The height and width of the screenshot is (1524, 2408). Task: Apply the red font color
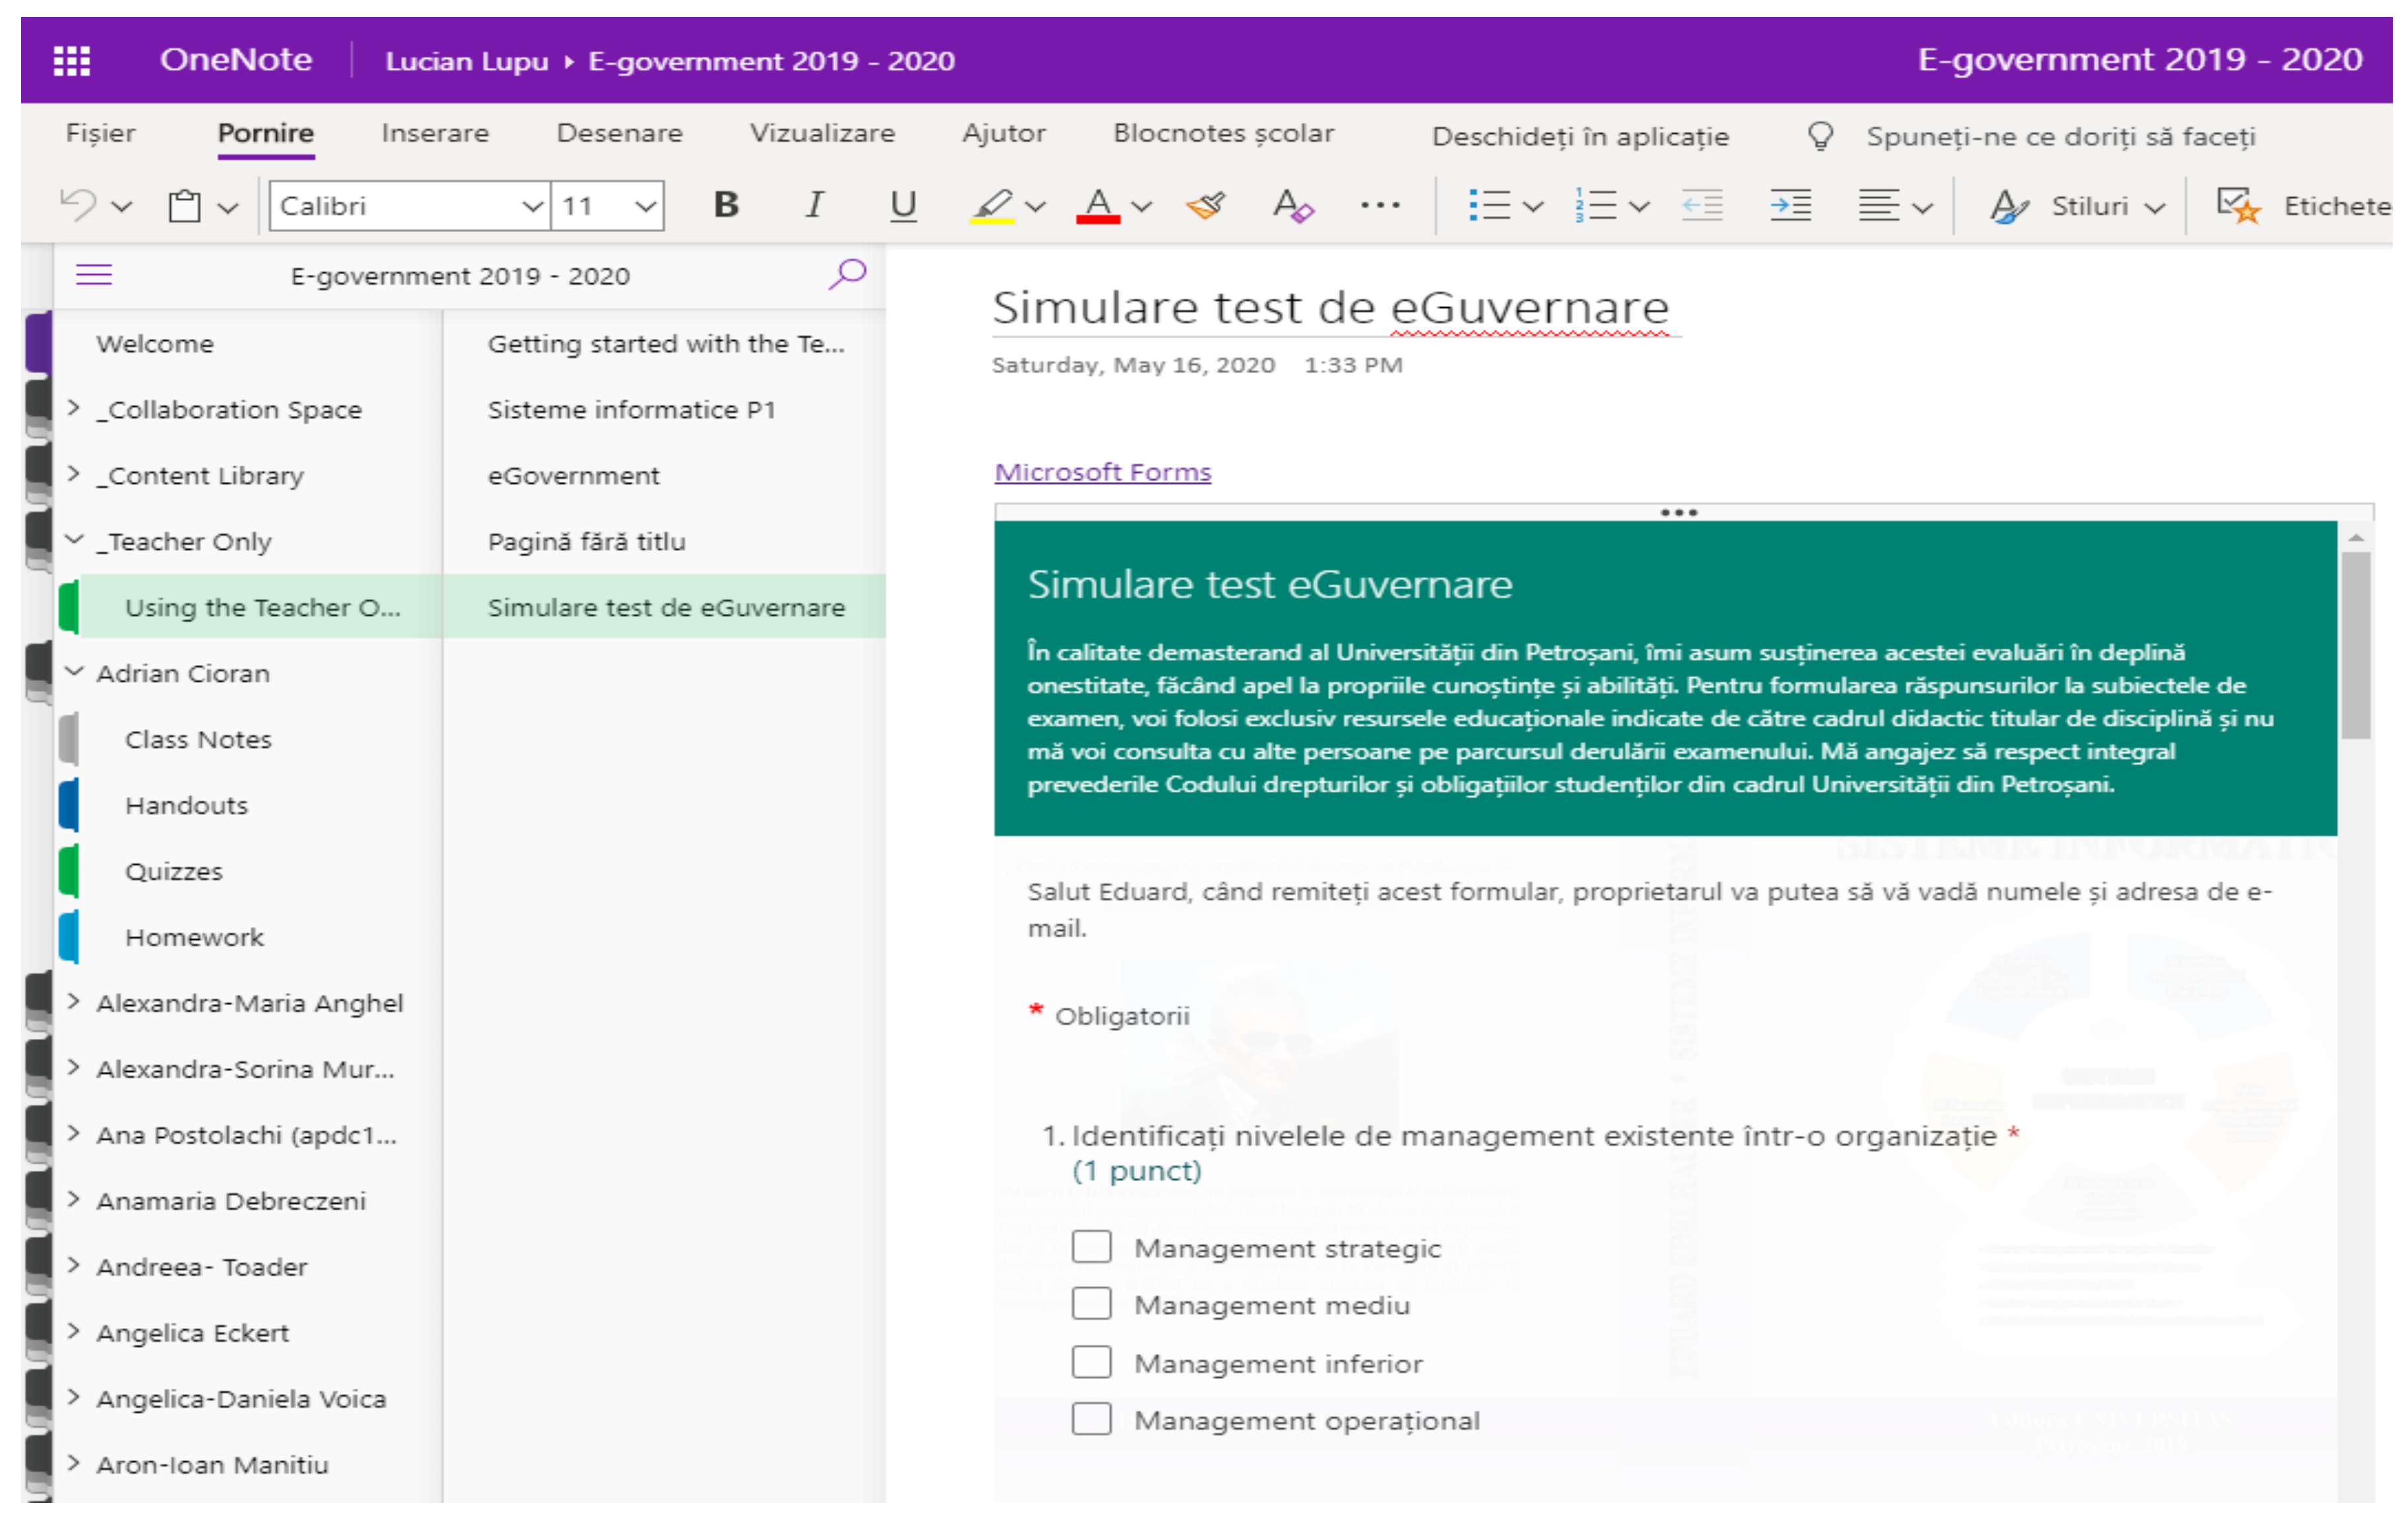click(x=1098, y=206)
